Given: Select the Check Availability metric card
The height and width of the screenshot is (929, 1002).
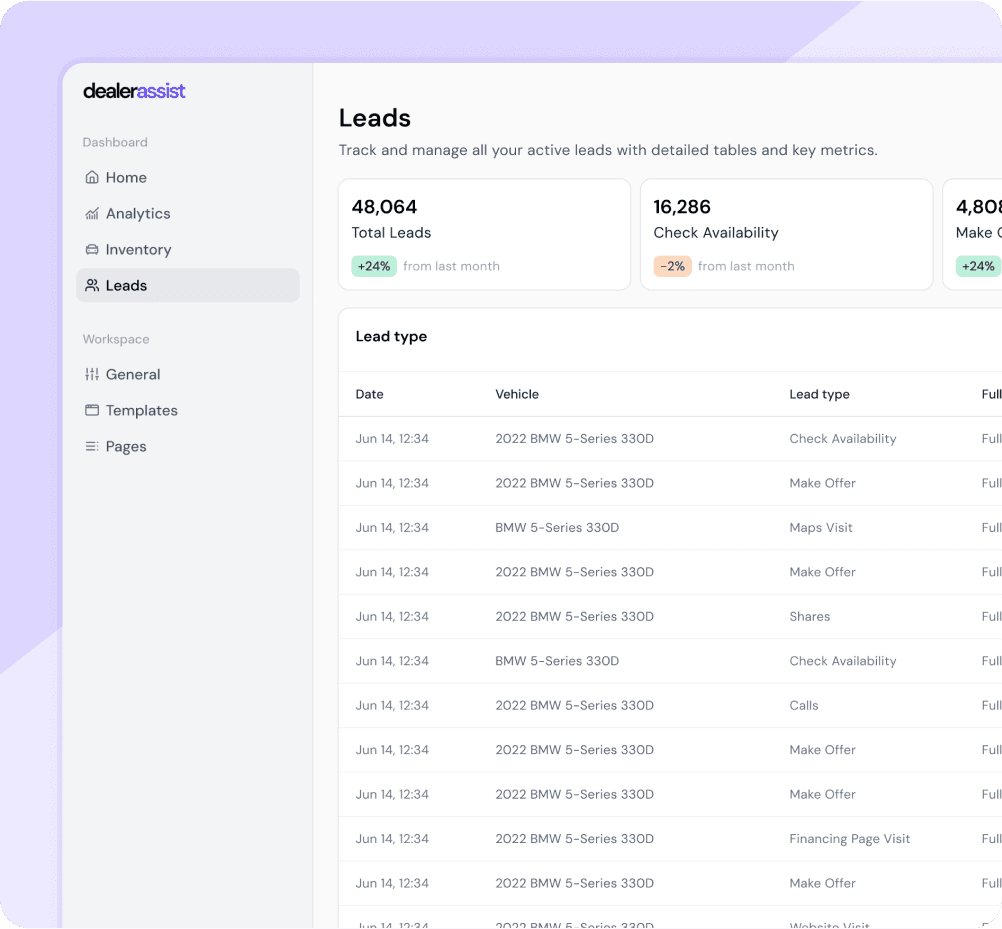Looking at the screenshot, I should point(786,234).
